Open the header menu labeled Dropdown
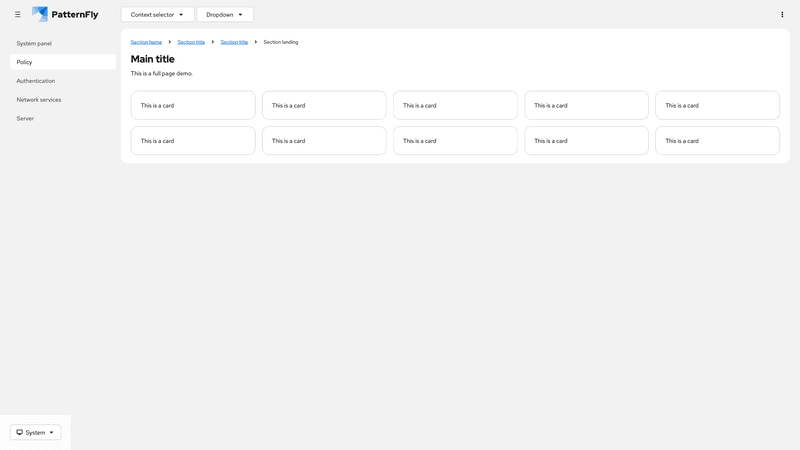This screenshot has width=800, height=450. coord(225,15)
